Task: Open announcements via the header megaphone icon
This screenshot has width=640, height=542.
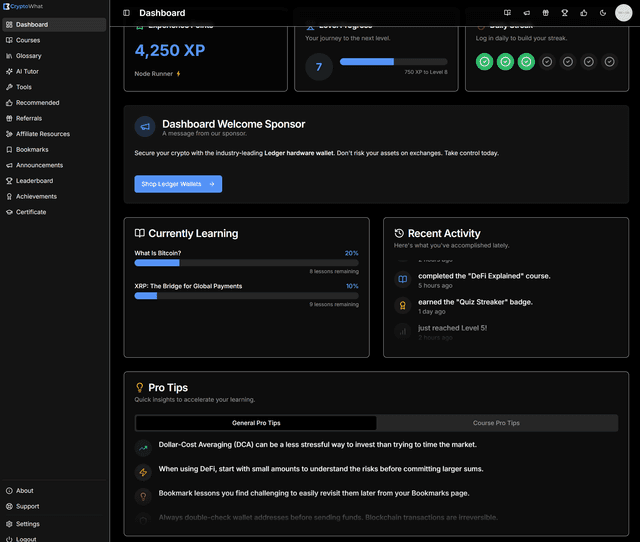Action: click(x=527, y=13)
